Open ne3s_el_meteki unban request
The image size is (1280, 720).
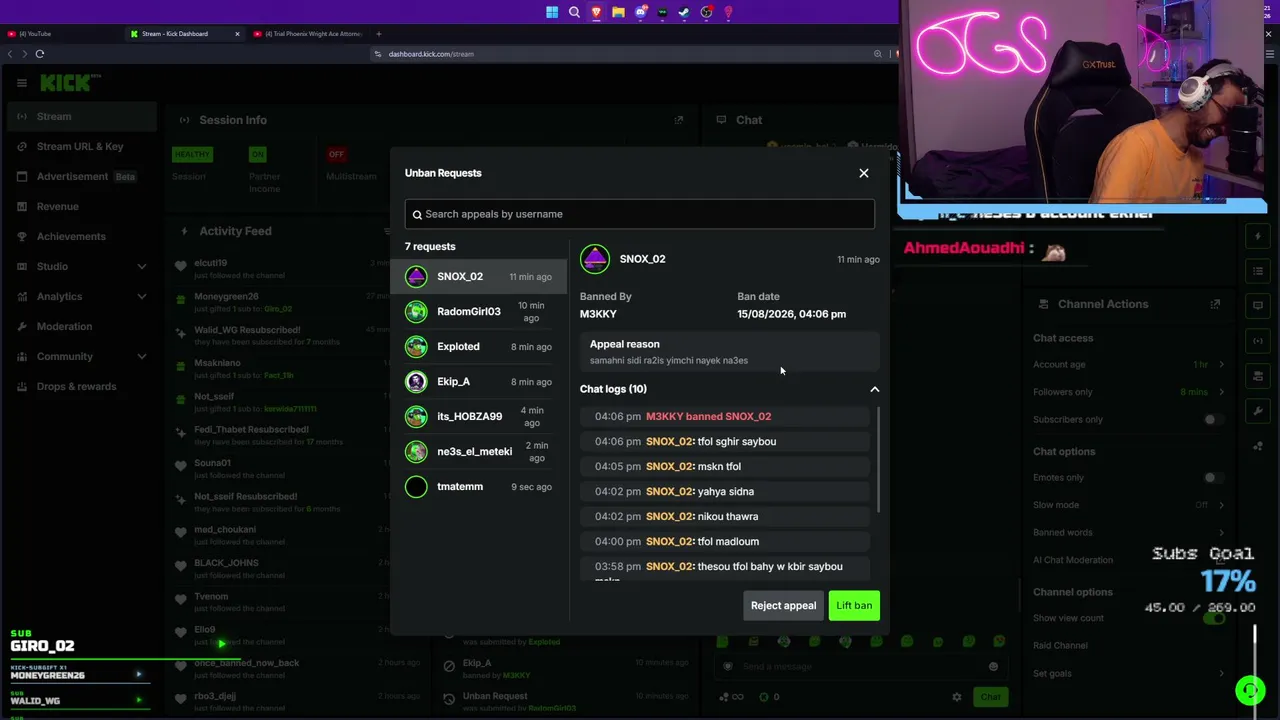[x=478, y=452]
